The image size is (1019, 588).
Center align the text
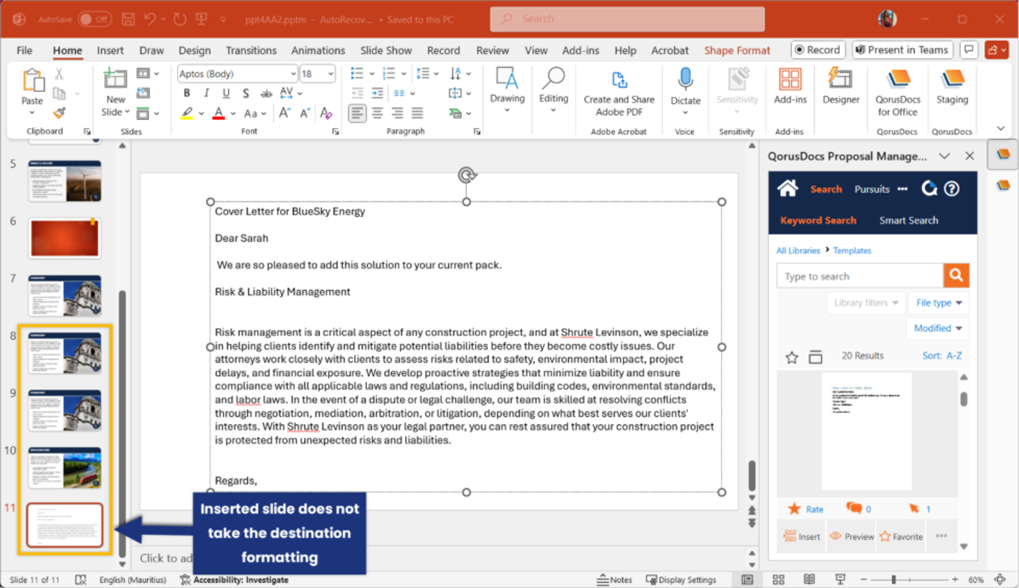click(x=377, y=113)
